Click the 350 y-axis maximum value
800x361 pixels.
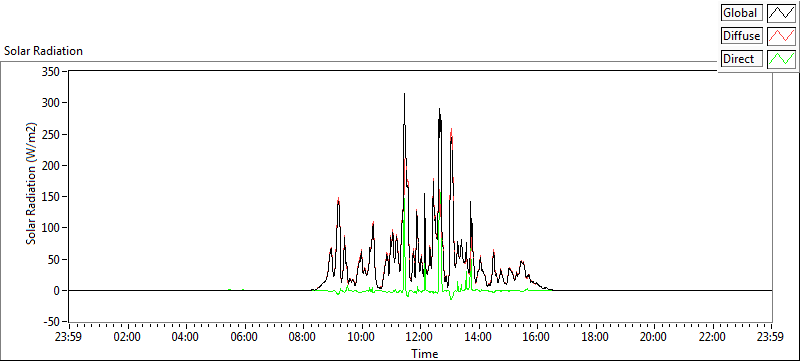click(x=51, y=71)
